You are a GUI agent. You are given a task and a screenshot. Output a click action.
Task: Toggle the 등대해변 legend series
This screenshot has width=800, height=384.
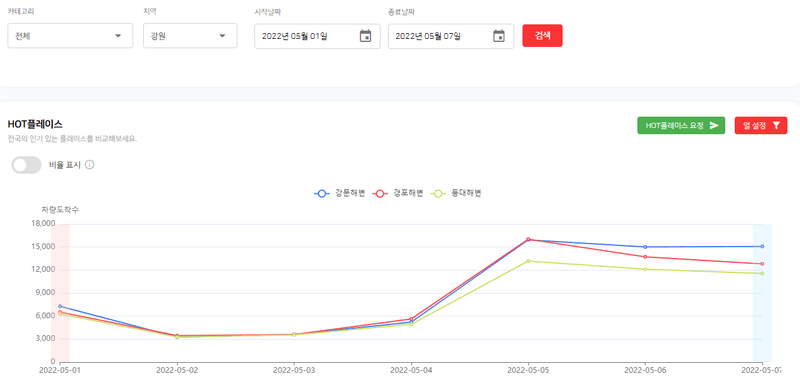click(457, 193)
